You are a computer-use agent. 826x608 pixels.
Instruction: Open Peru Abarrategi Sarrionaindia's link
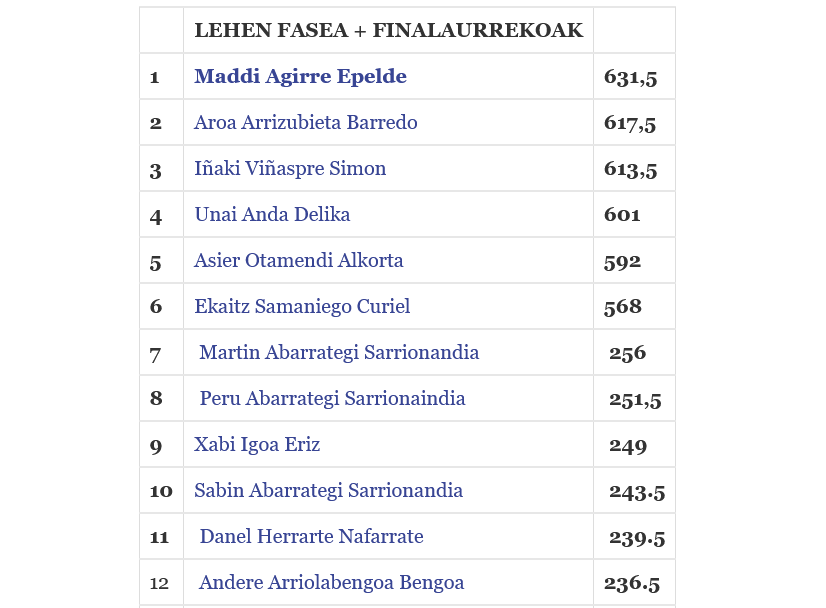pyautogui.click(x=332, y=399)
